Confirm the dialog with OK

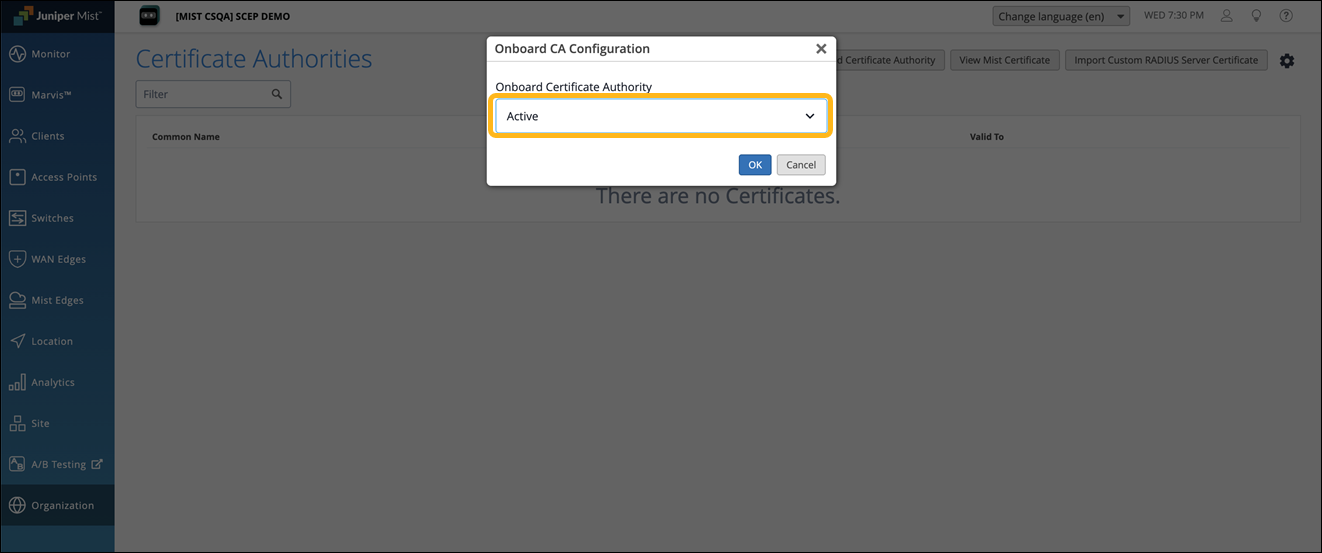(755, 165)
